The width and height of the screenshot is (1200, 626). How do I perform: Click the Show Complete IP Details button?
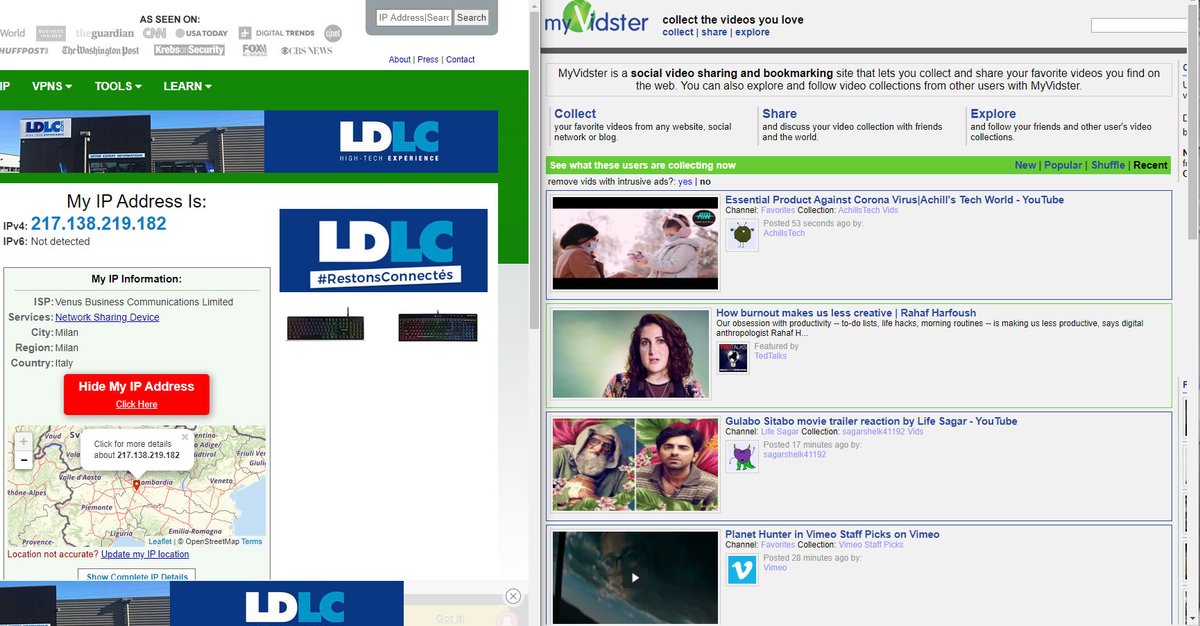[x=137, y=576]
